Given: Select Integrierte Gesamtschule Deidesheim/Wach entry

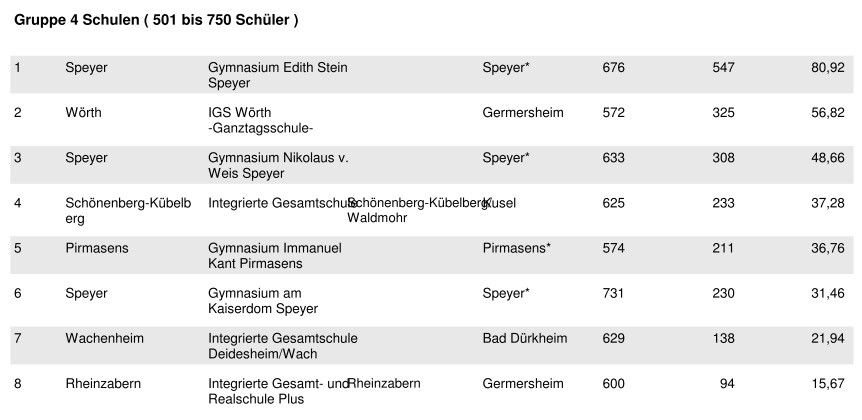Looking at the screenshot, I should (283, 346).
